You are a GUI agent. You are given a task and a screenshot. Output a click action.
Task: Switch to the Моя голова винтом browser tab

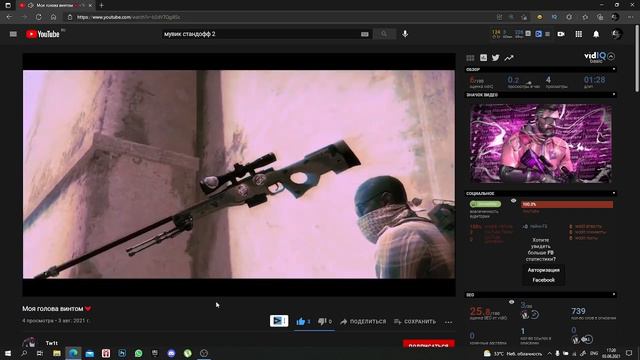(55, 5)
